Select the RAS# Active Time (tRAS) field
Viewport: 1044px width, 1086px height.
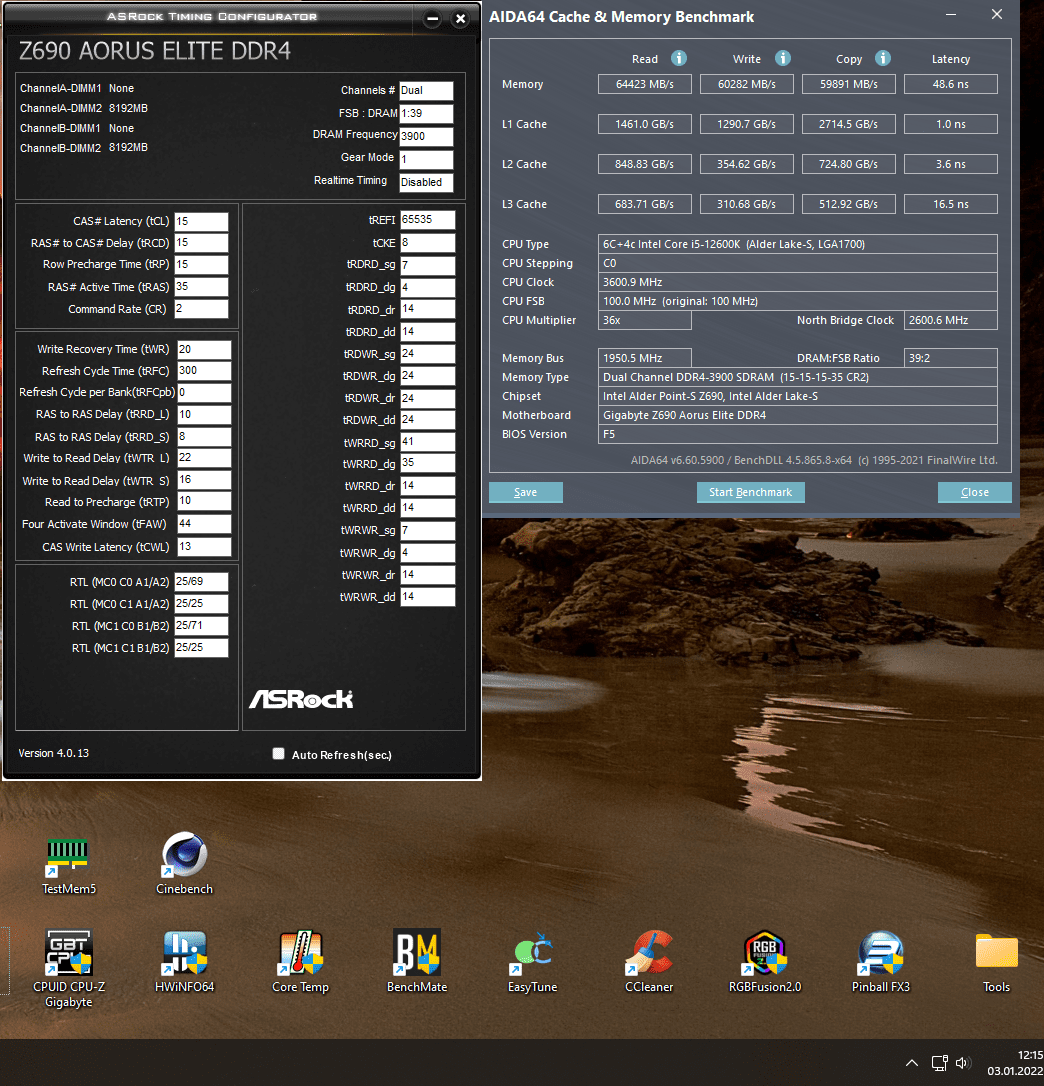201,287
